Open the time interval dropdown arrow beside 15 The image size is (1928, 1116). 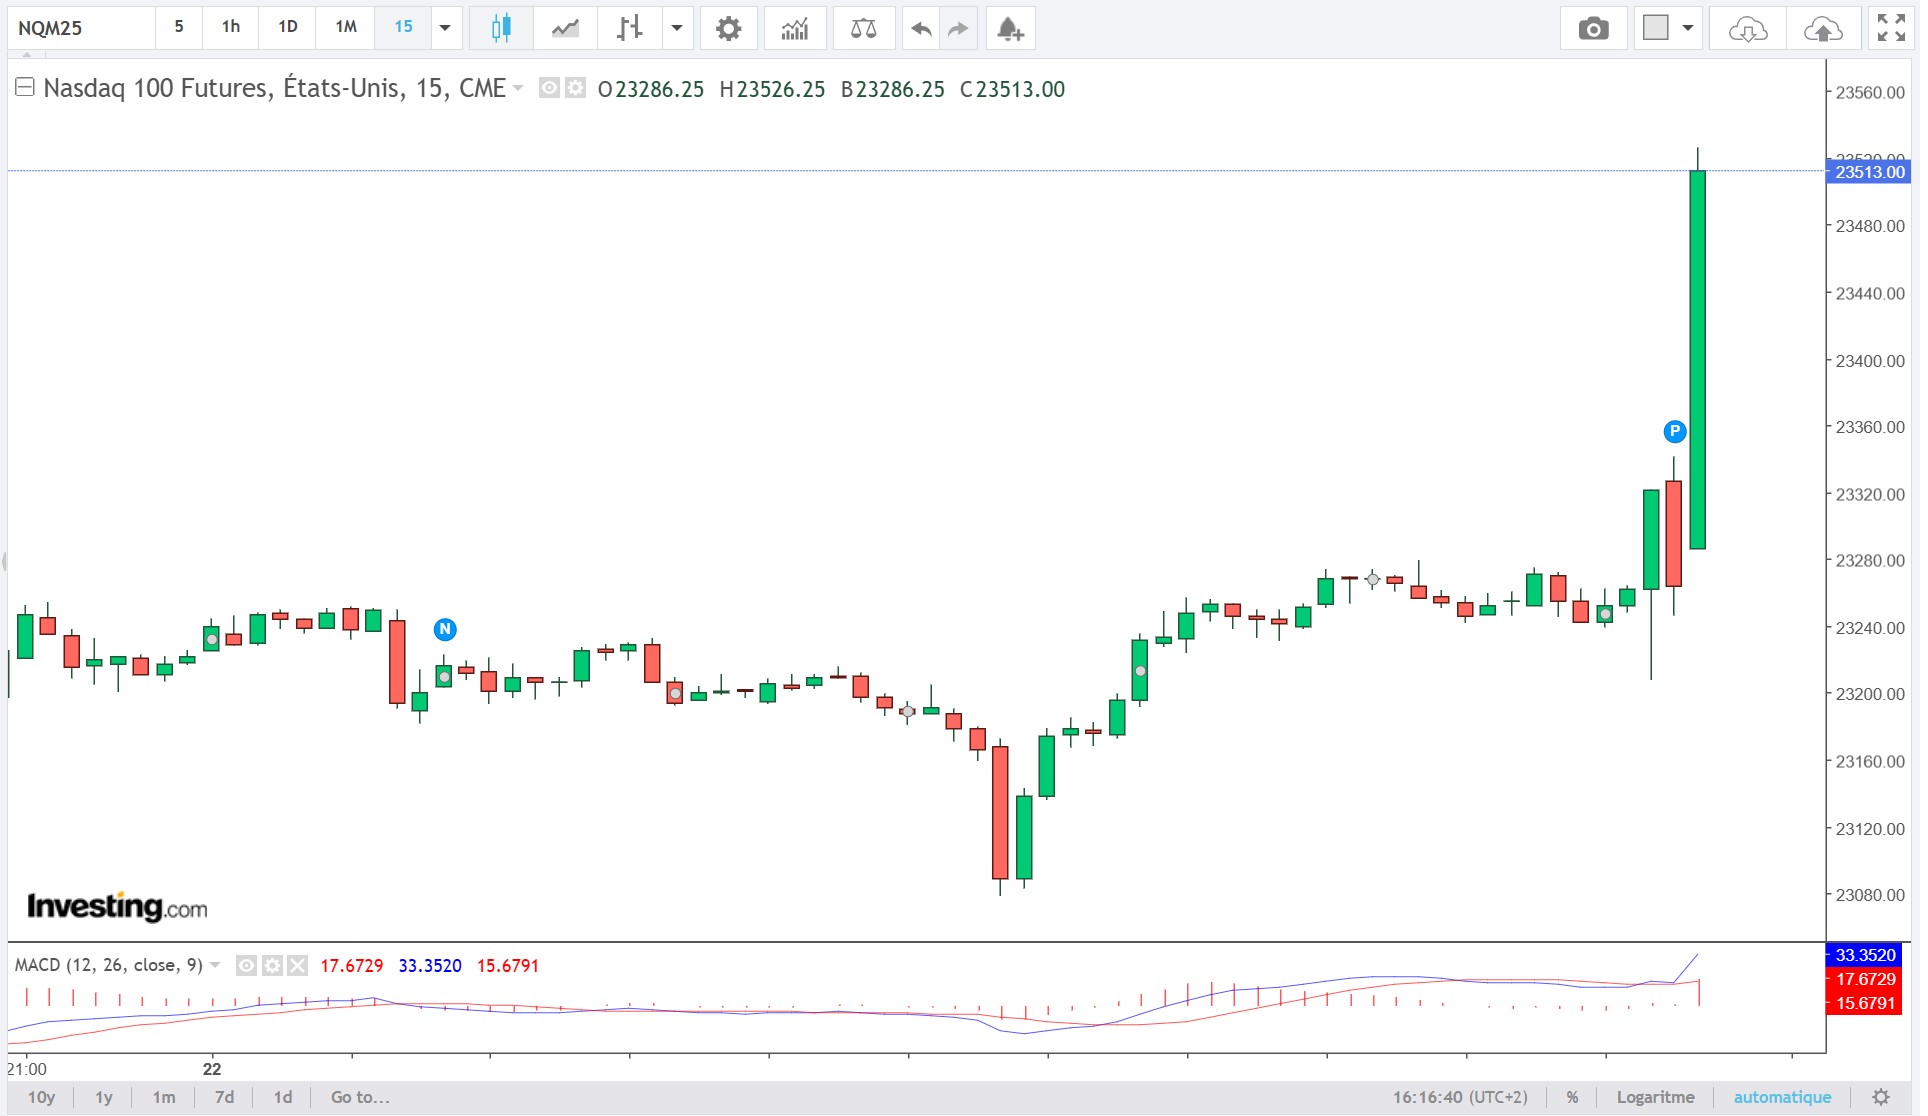(445, 28)
